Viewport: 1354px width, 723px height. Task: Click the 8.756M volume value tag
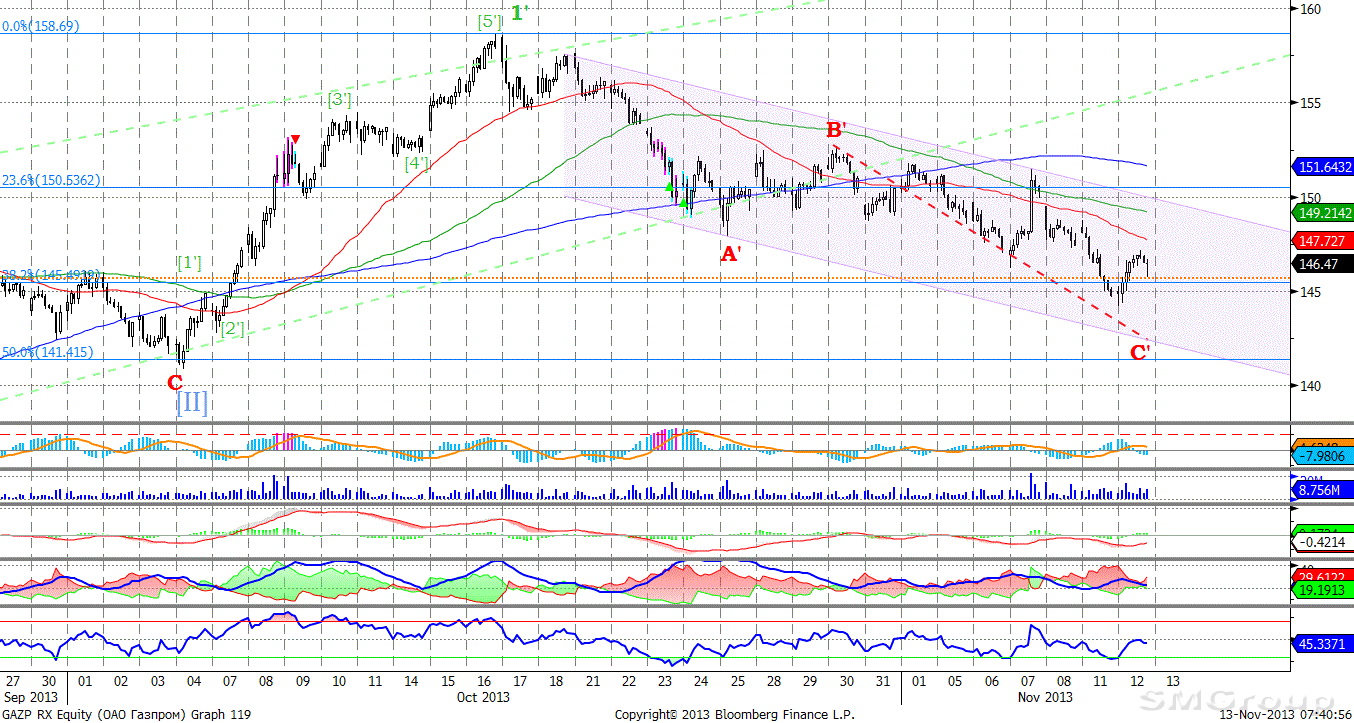coord(1318,491)
